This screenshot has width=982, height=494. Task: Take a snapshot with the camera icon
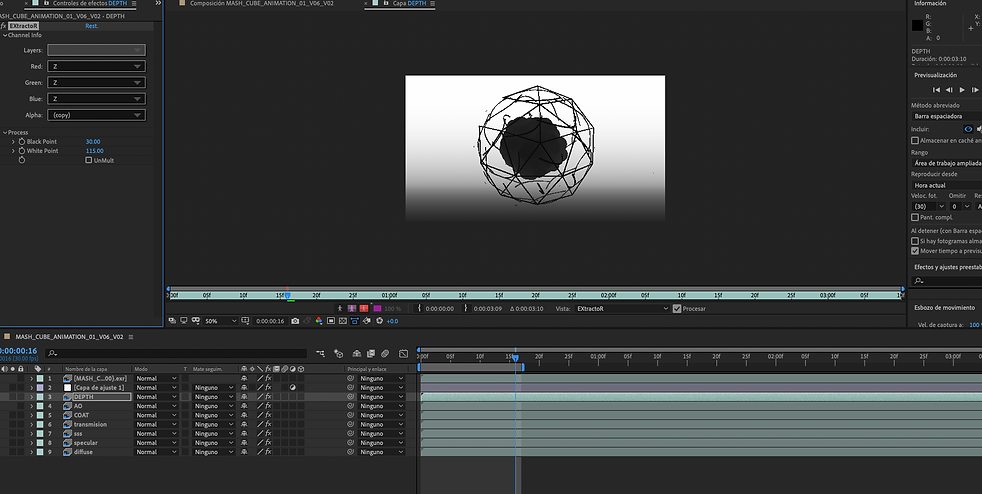295,321
